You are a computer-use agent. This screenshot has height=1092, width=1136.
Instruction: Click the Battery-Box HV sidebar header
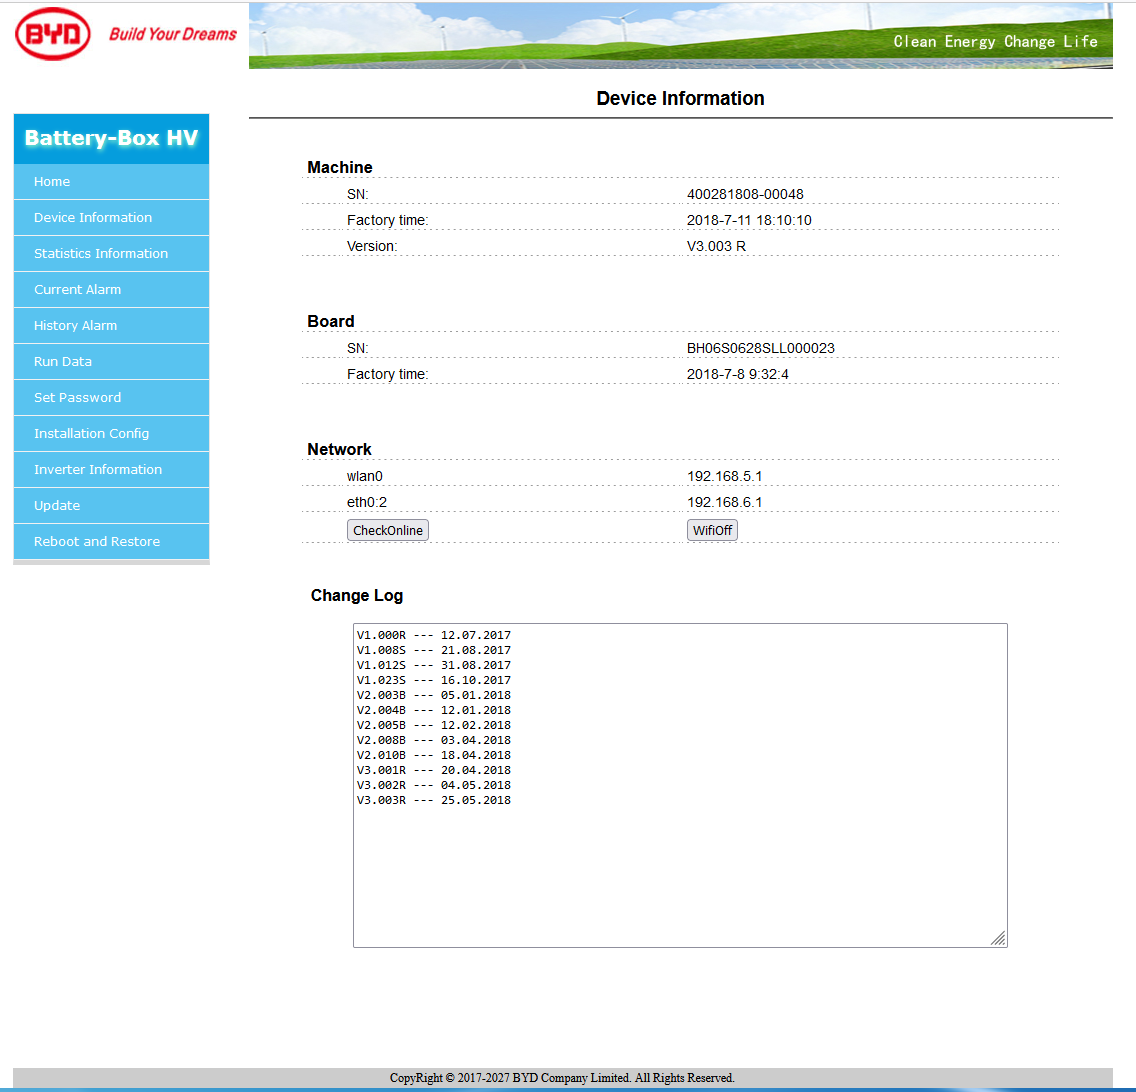coord(111,138)
